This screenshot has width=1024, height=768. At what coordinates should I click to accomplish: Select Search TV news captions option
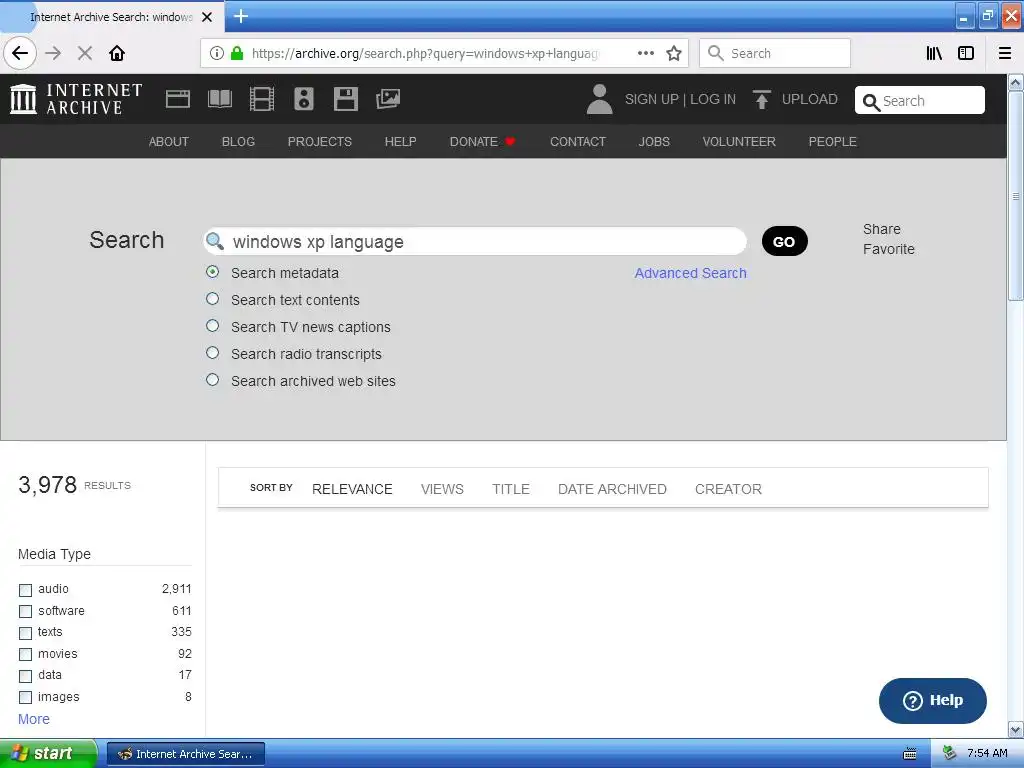tap(212, 325)
